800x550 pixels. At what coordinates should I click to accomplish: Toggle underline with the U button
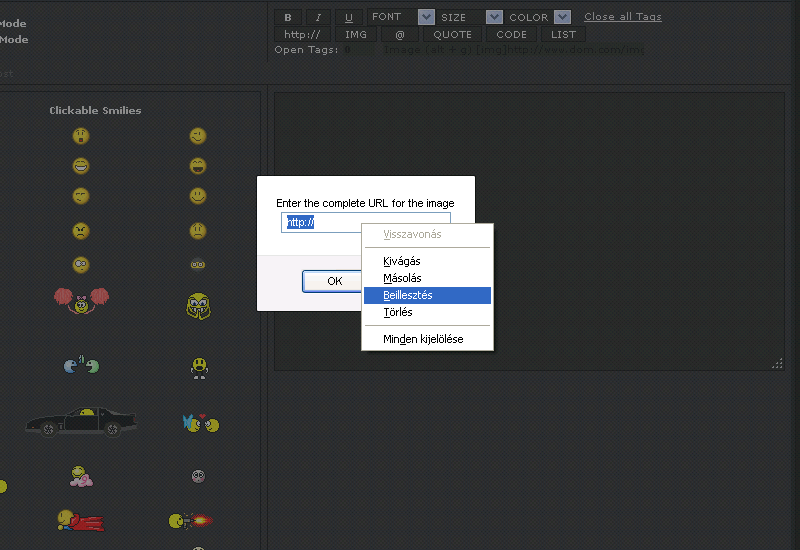point(349,17)
